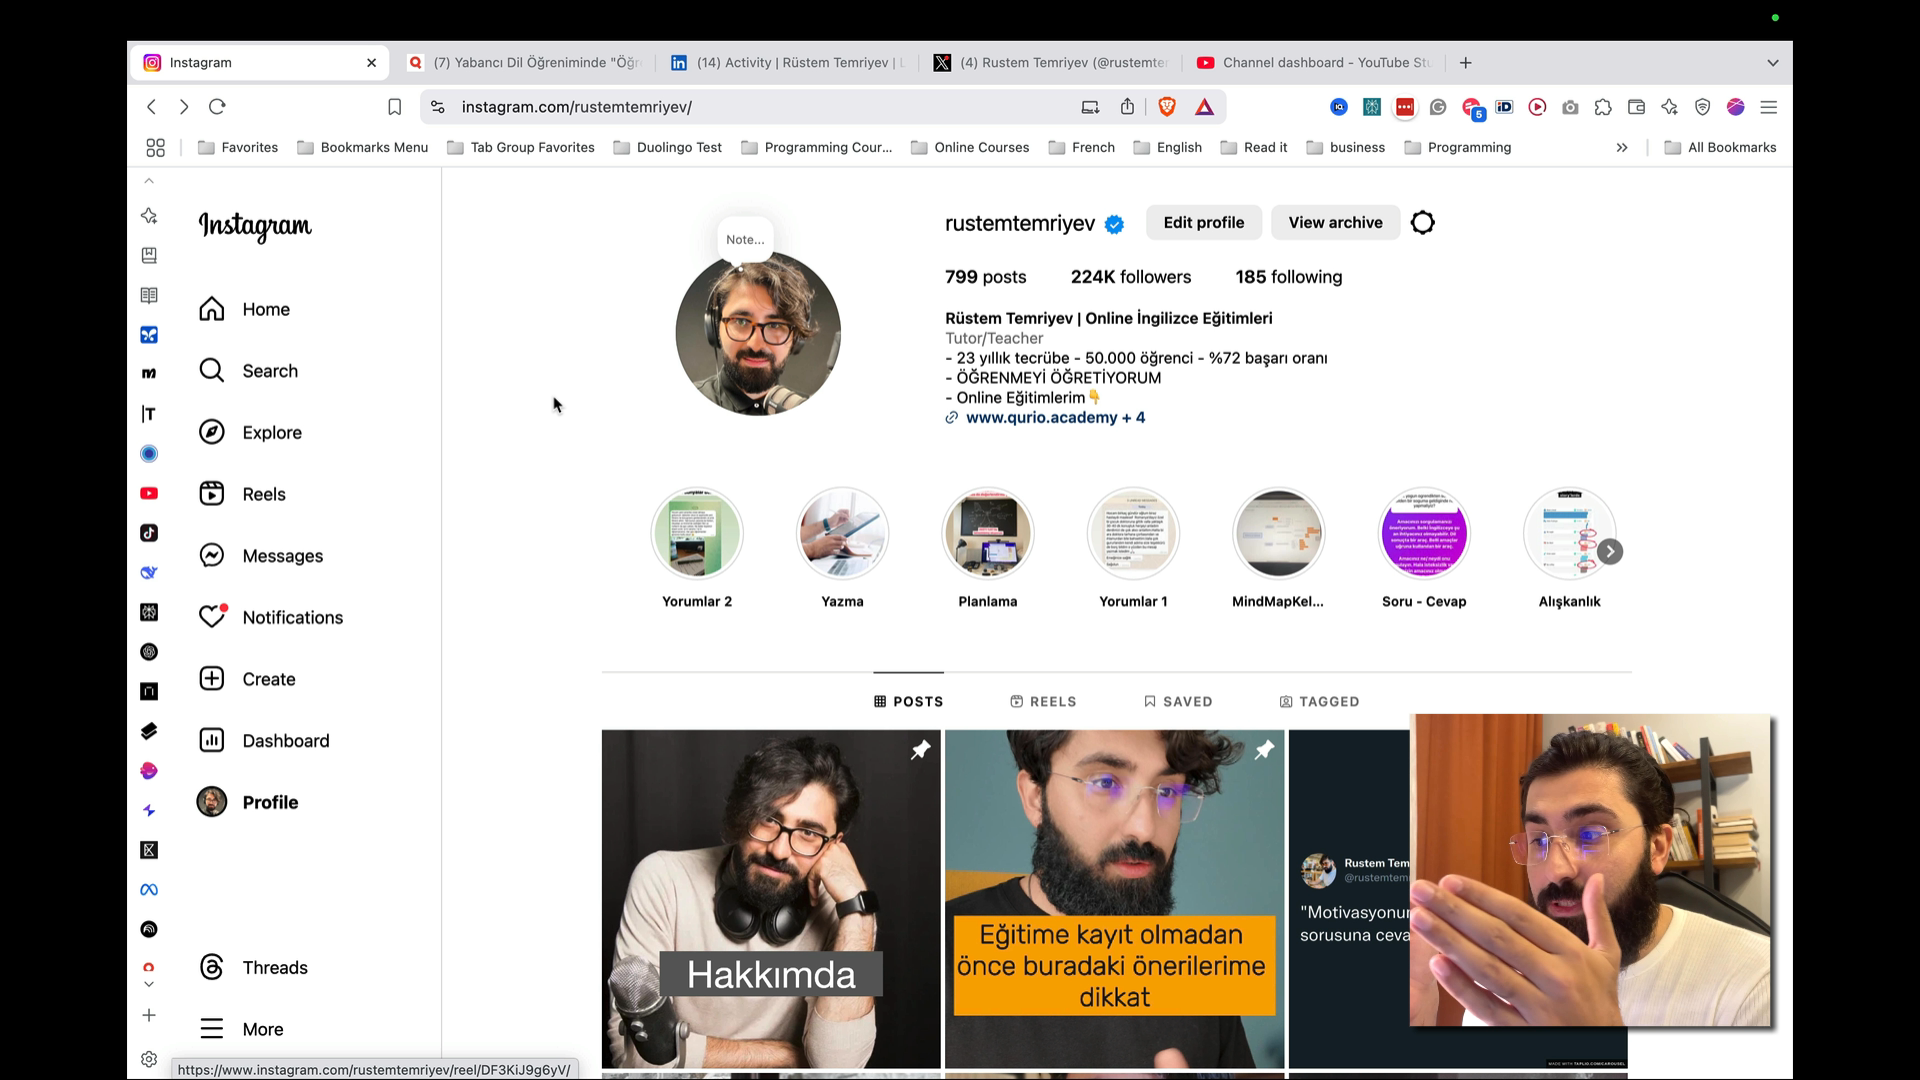Open the Search panel in Instagram

click(x=249, y=371)
